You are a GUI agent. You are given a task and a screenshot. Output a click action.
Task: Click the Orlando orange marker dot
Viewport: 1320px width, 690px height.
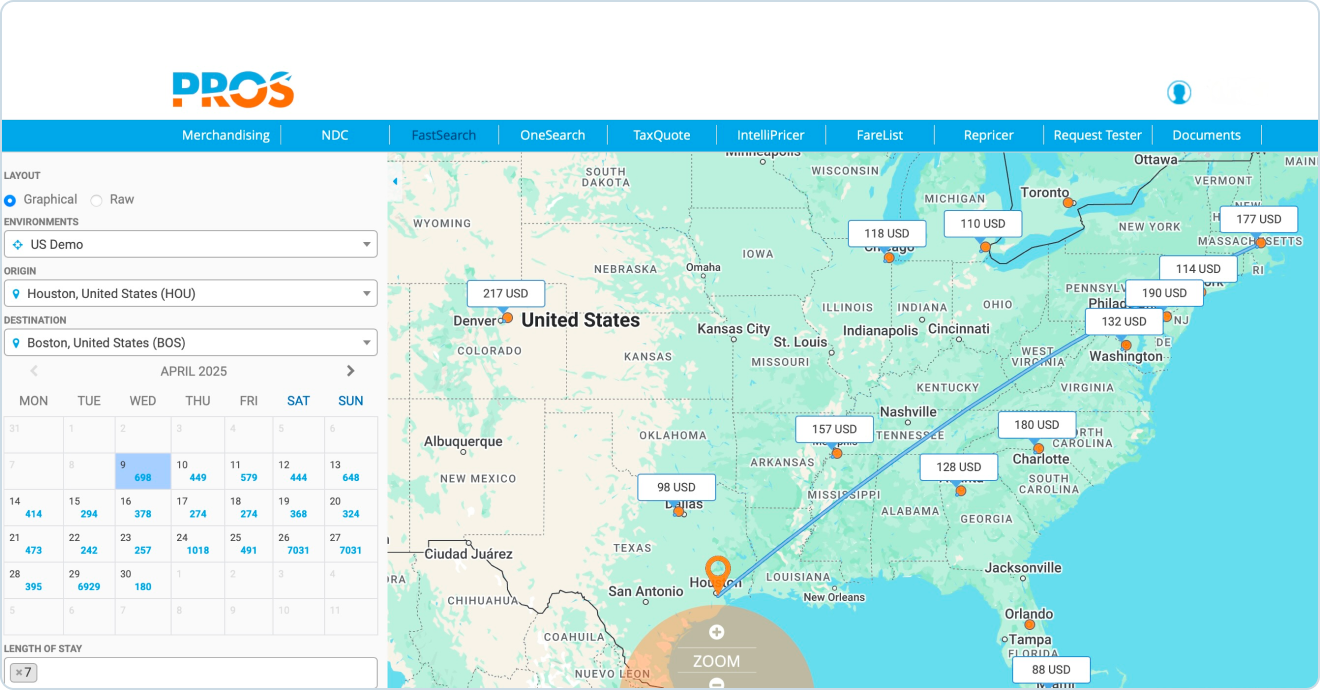[1029, 625]
